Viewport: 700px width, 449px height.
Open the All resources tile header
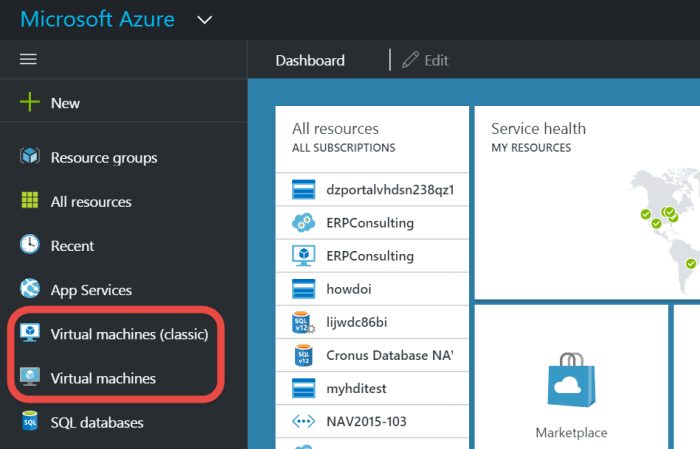372,138
